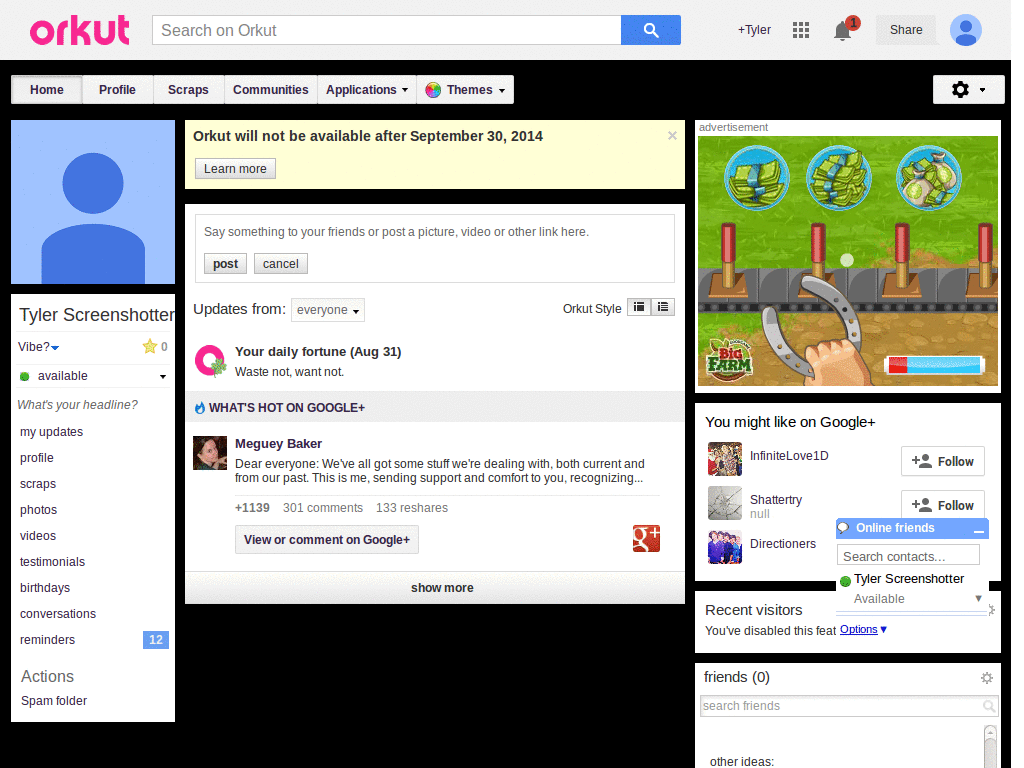Click the What's your headline field

tap(78, 405)
